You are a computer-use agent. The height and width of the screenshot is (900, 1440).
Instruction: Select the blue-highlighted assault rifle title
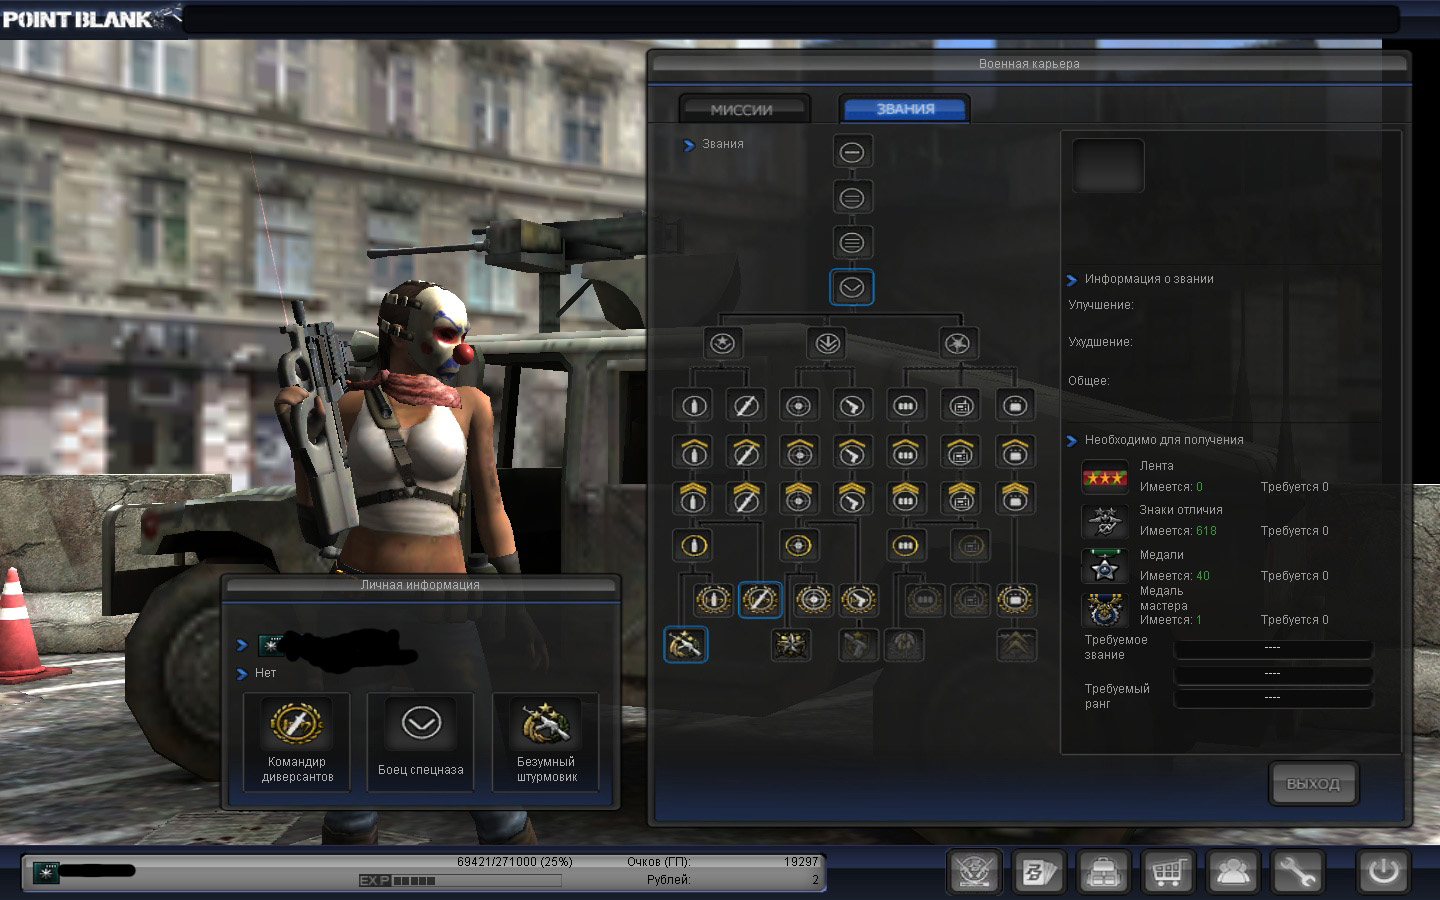tap(685, 645)
